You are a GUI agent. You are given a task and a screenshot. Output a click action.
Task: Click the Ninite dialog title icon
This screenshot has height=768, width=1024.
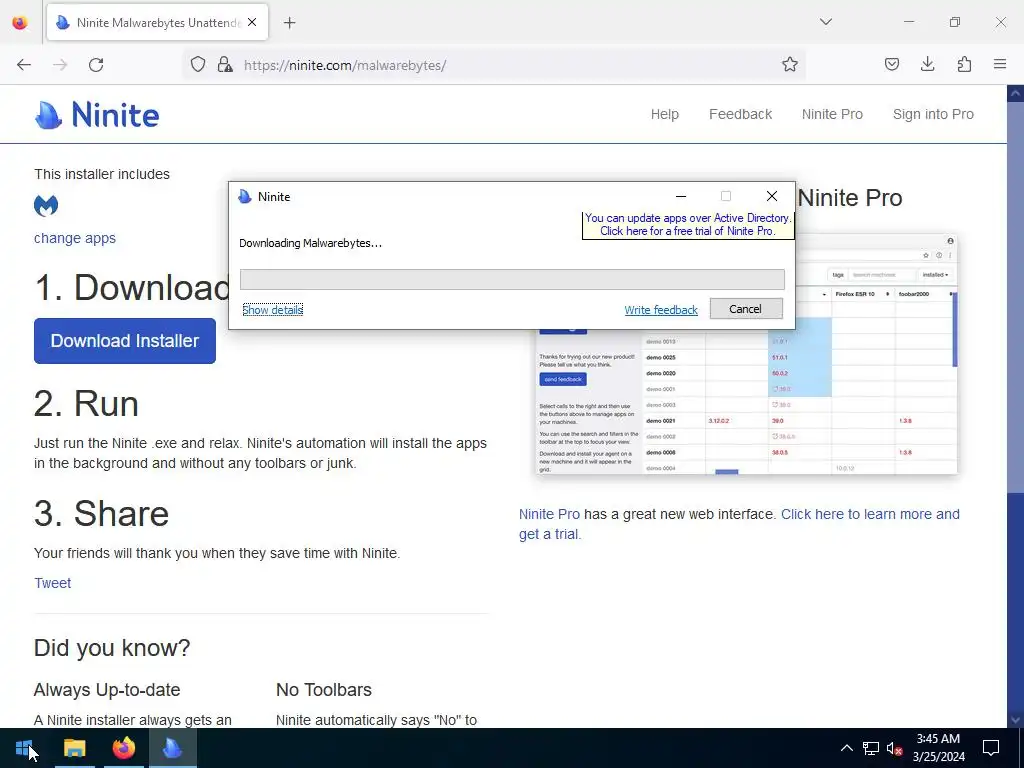(x=245, y=197)
